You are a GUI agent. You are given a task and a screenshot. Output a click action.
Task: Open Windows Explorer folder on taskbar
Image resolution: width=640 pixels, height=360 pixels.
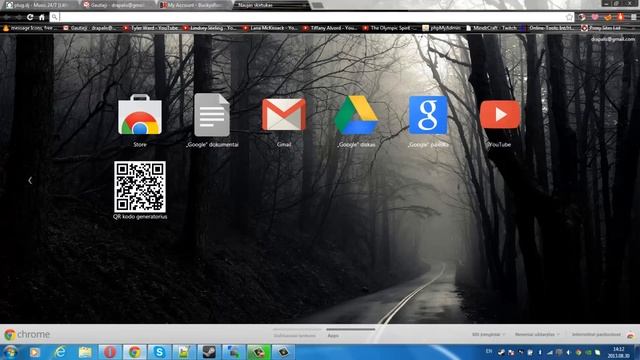click(85, 352)
